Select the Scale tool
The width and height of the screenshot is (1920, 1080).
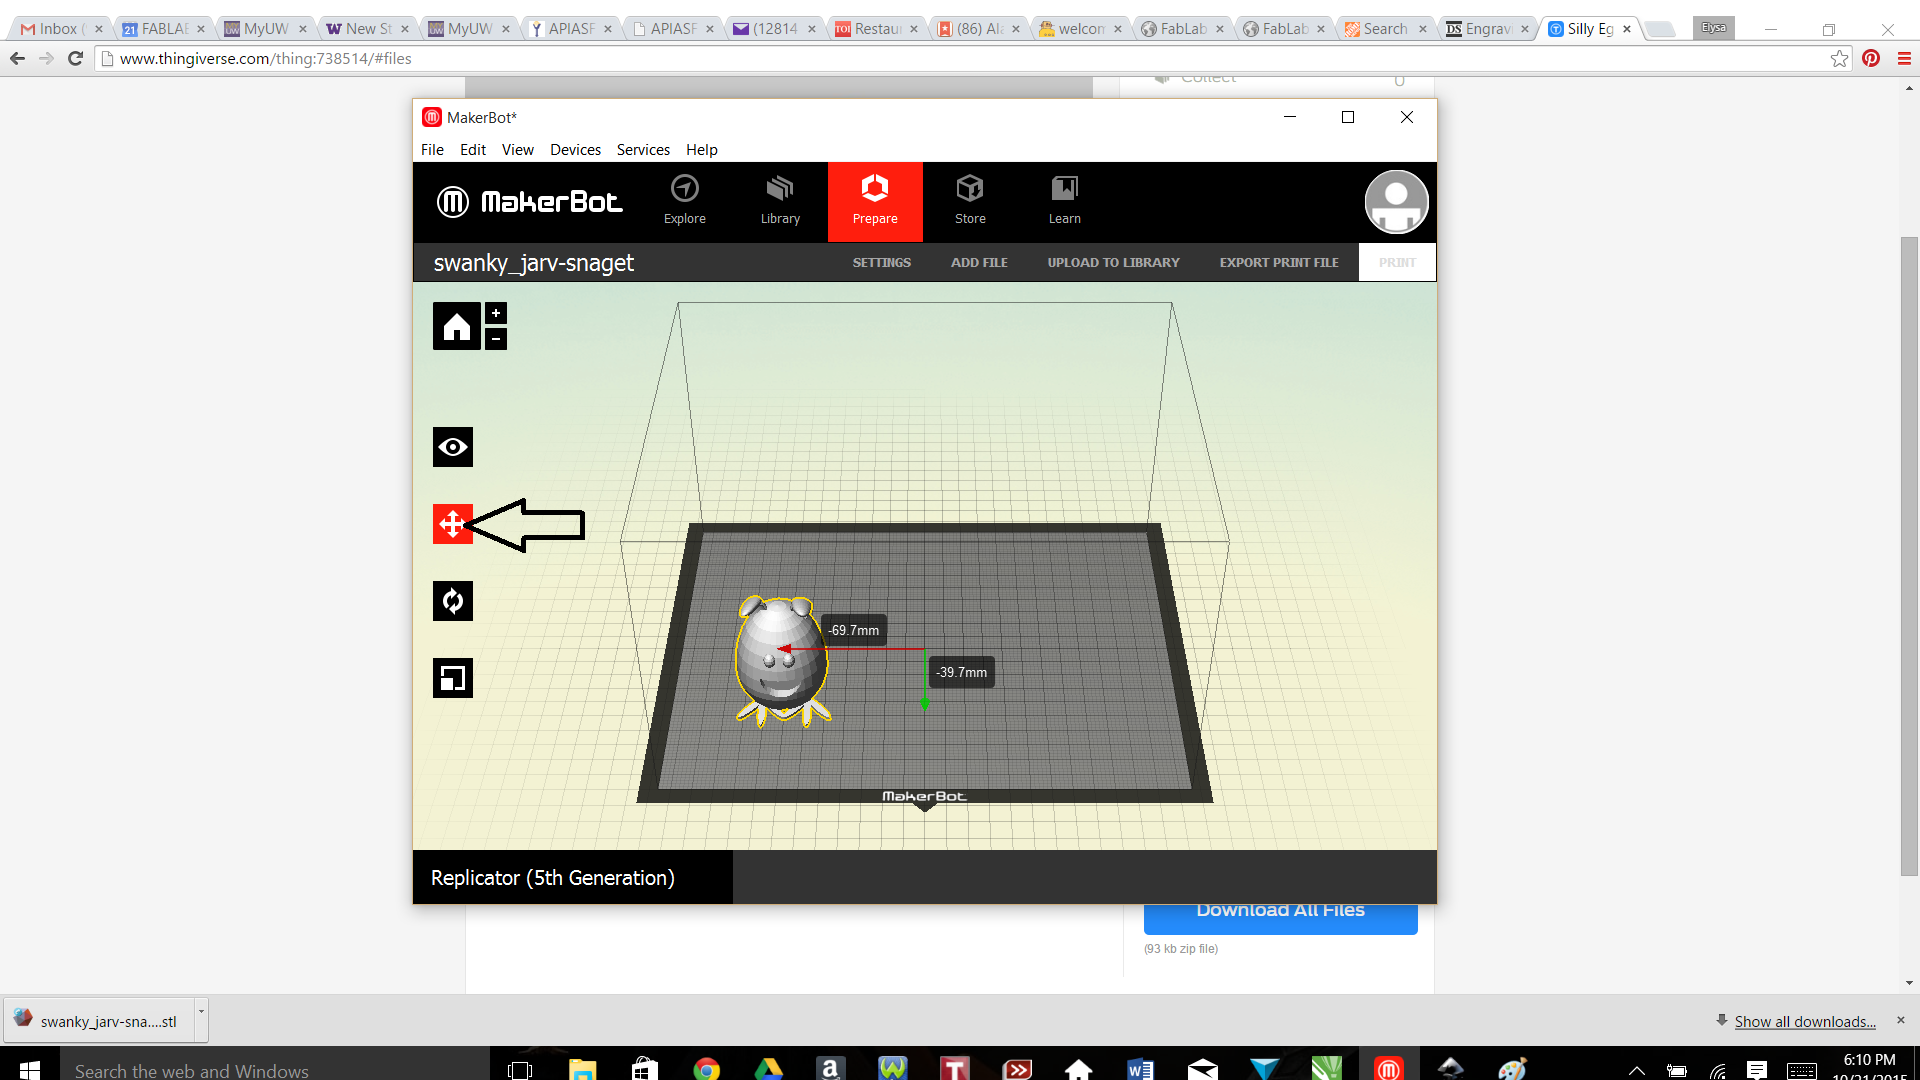coord(453,678)
